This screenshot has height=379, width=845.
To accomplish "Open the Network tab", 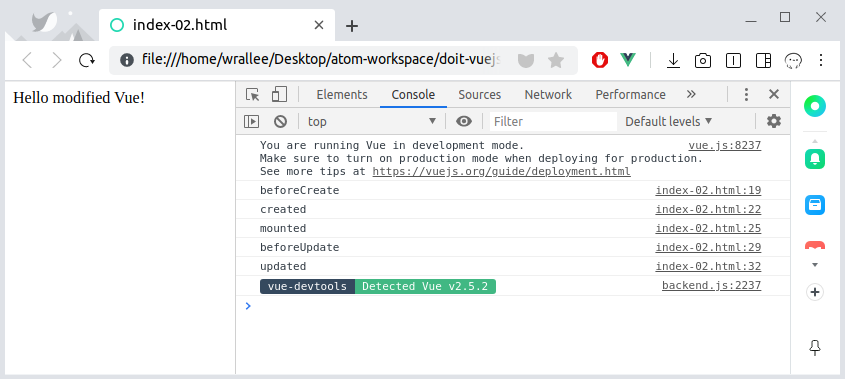I will [x=548, y=95].
